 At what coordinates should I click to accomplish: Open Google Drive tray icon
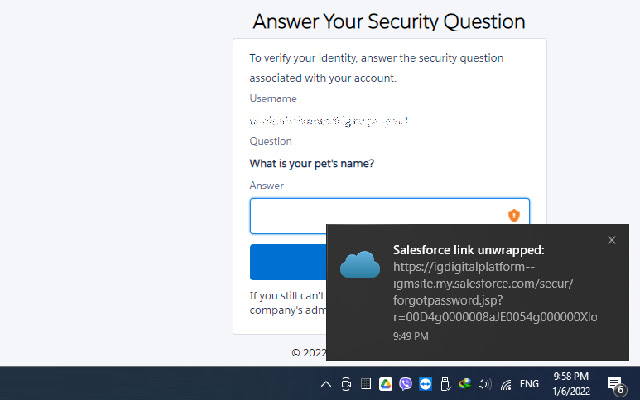[385, 384]
